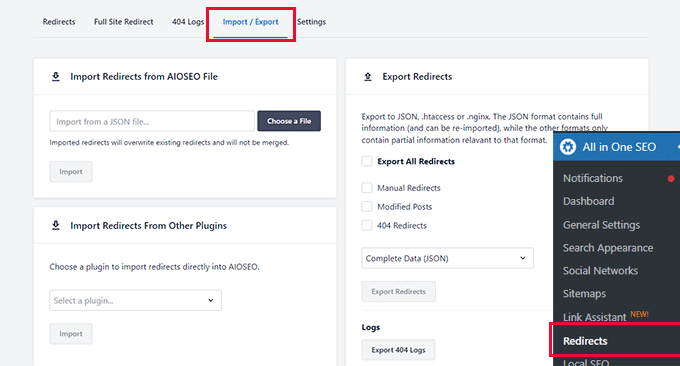Open the Sitemaps menu item

pyautogui.click(x=584, y=294)
